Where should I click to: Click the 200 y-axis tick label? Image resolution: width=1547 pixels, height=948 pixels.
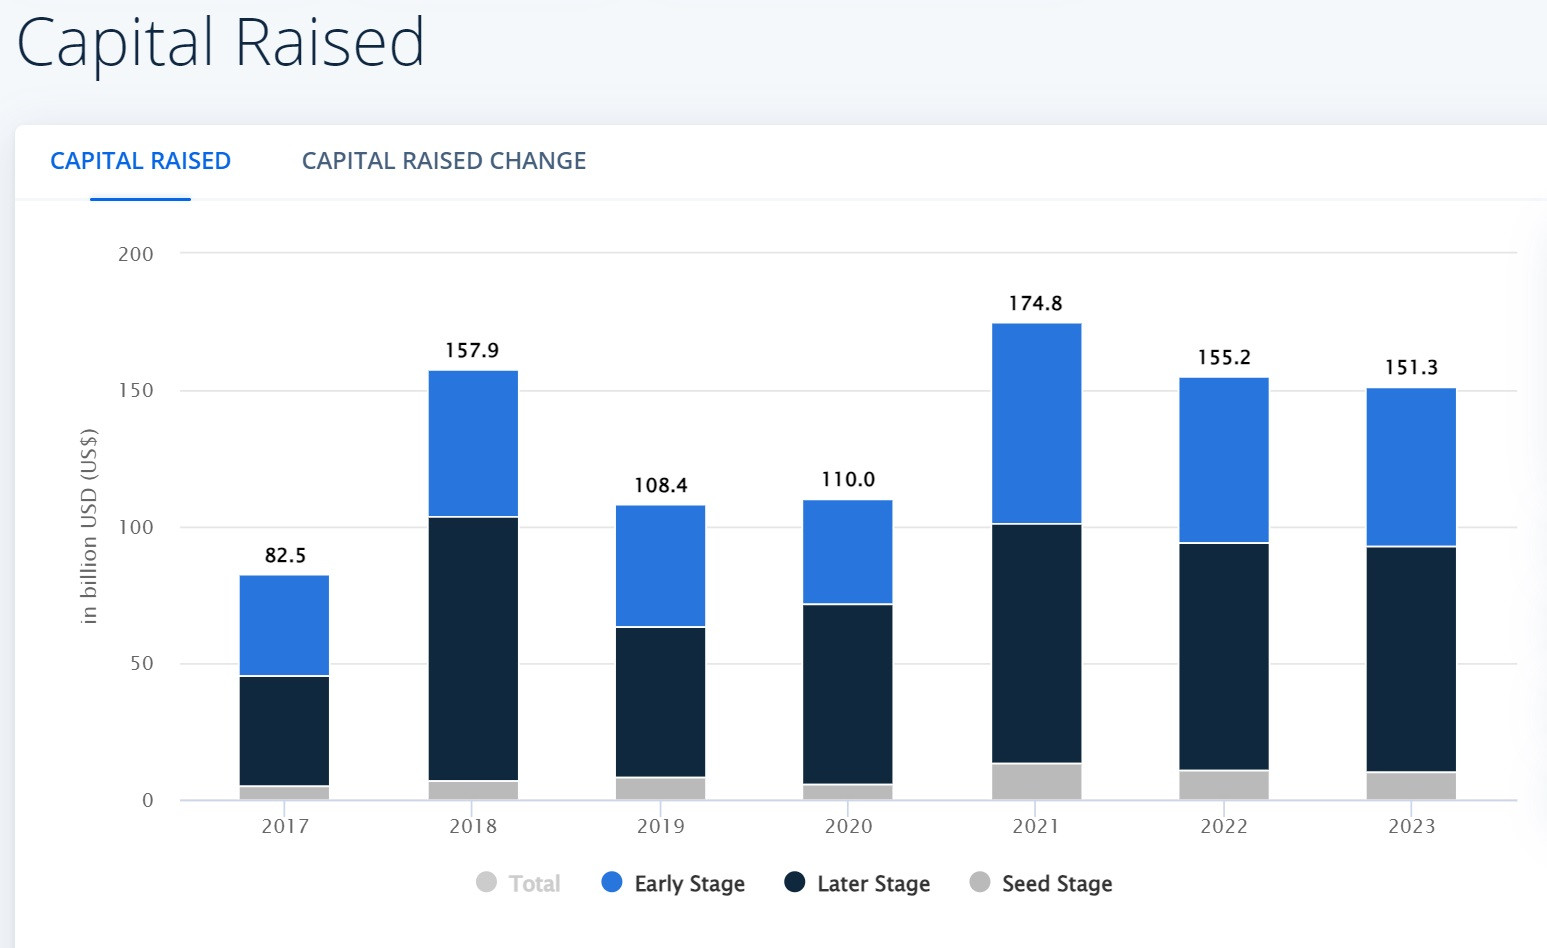click(136, 254)
